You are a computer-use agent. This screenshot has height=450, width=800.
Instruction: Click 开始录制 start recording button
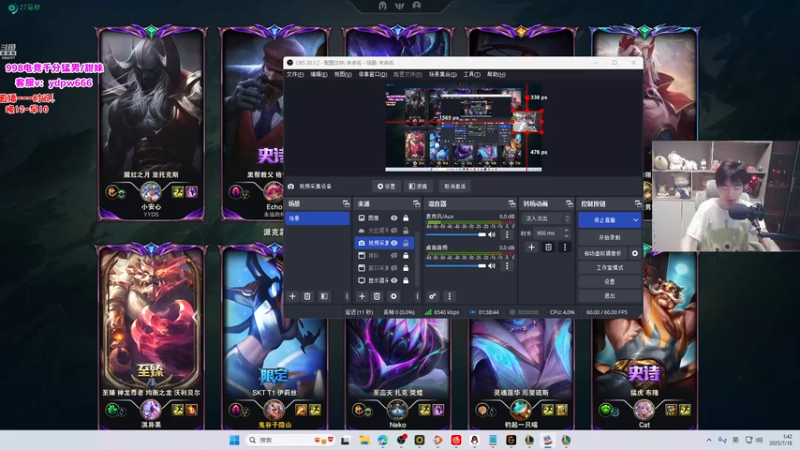610,238
